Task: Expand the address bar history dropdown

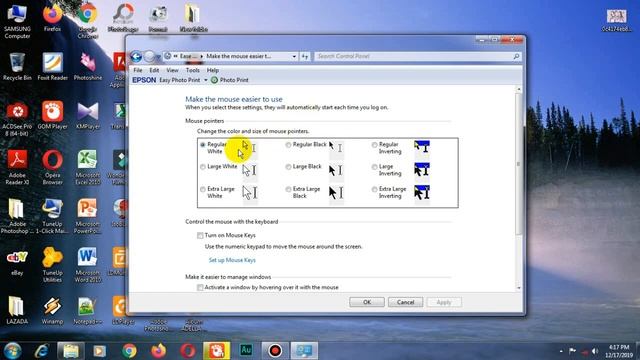Action: [294, 56]
